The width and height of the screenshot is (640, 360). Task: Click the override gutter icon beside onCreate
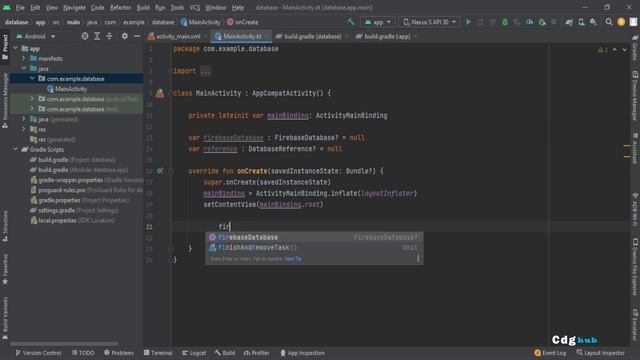160,171
